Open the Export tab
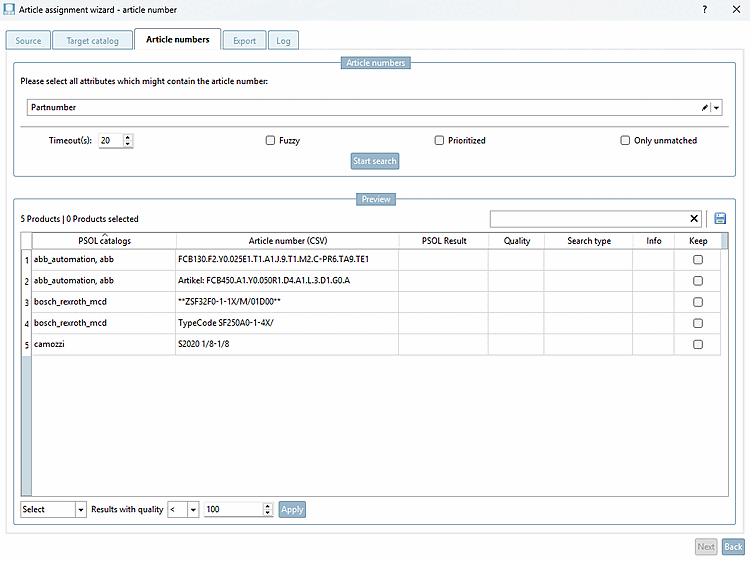This screenshot has height=561, width=750. coord(244,41)
